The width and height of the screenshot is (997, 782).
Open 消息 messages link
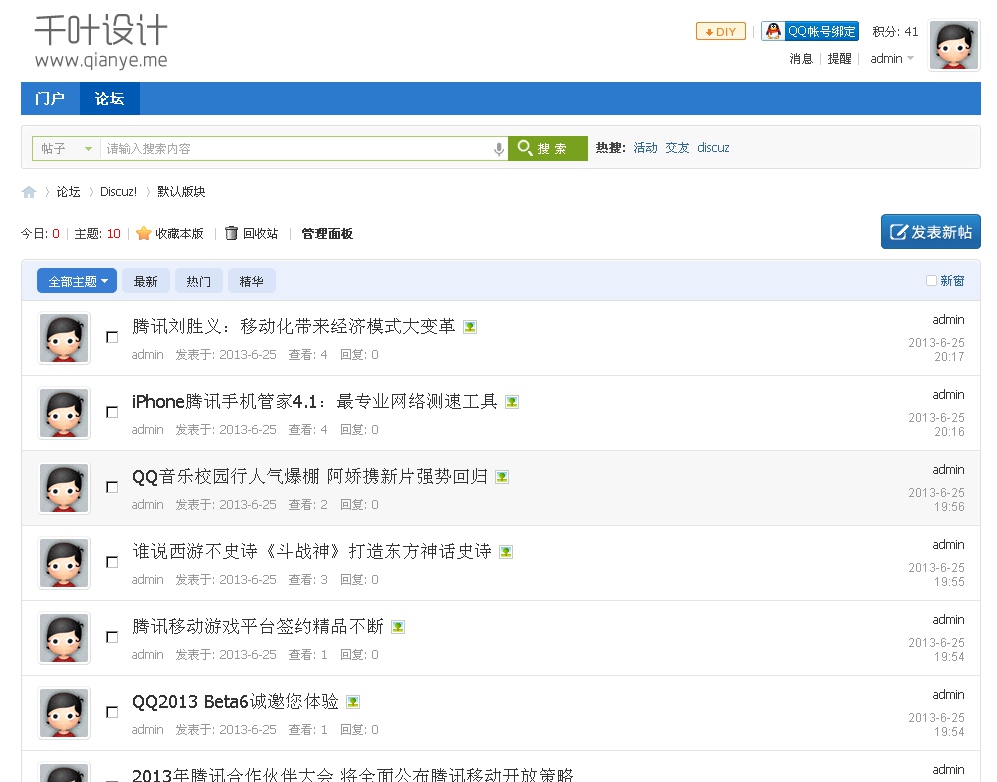[x=801, y=58]
